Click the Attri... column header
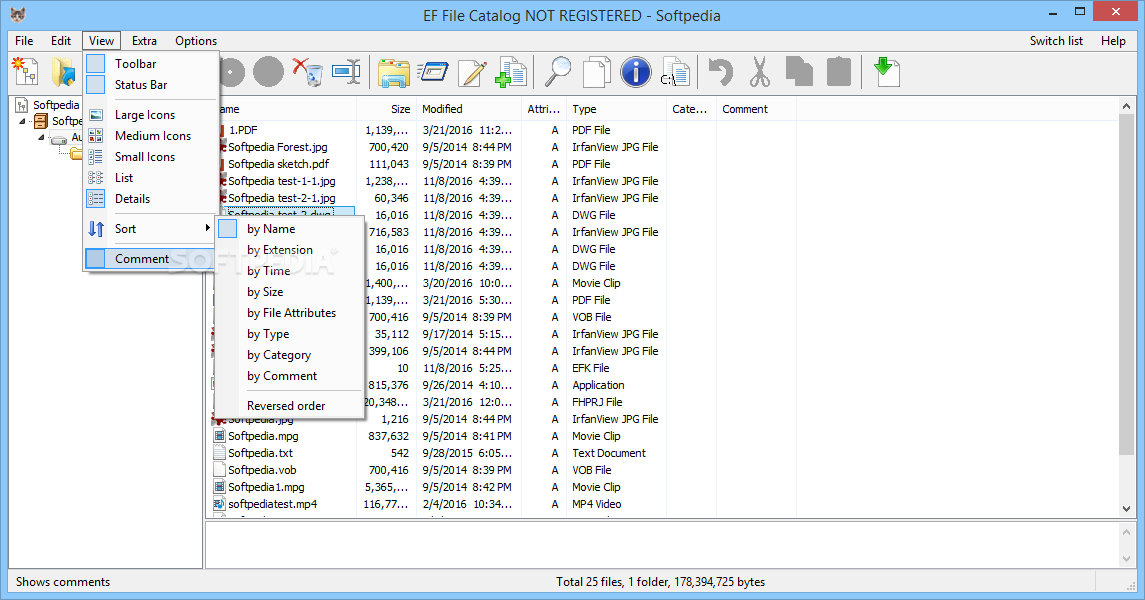The height and width of the screenshot is (600, 1145). pos(544,109)
